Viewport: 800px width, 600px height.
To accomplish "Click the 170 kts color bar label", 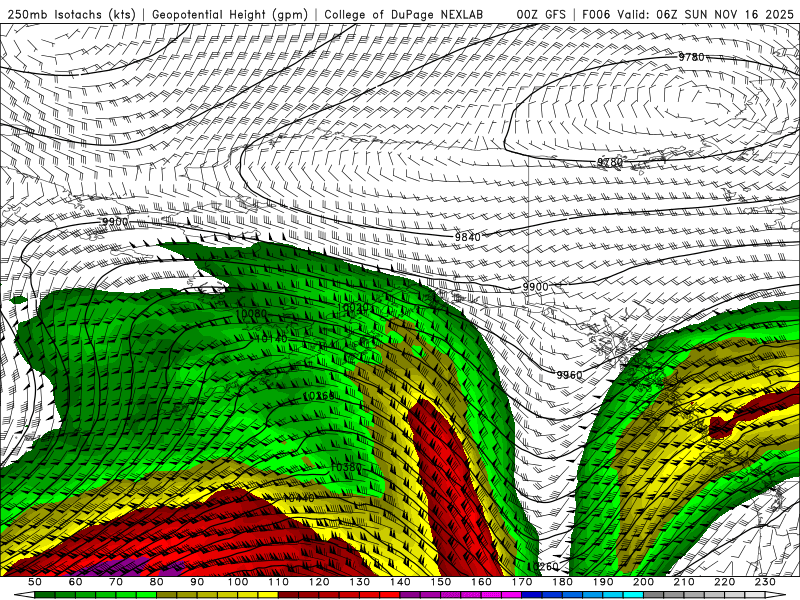I will pos(522,582).
